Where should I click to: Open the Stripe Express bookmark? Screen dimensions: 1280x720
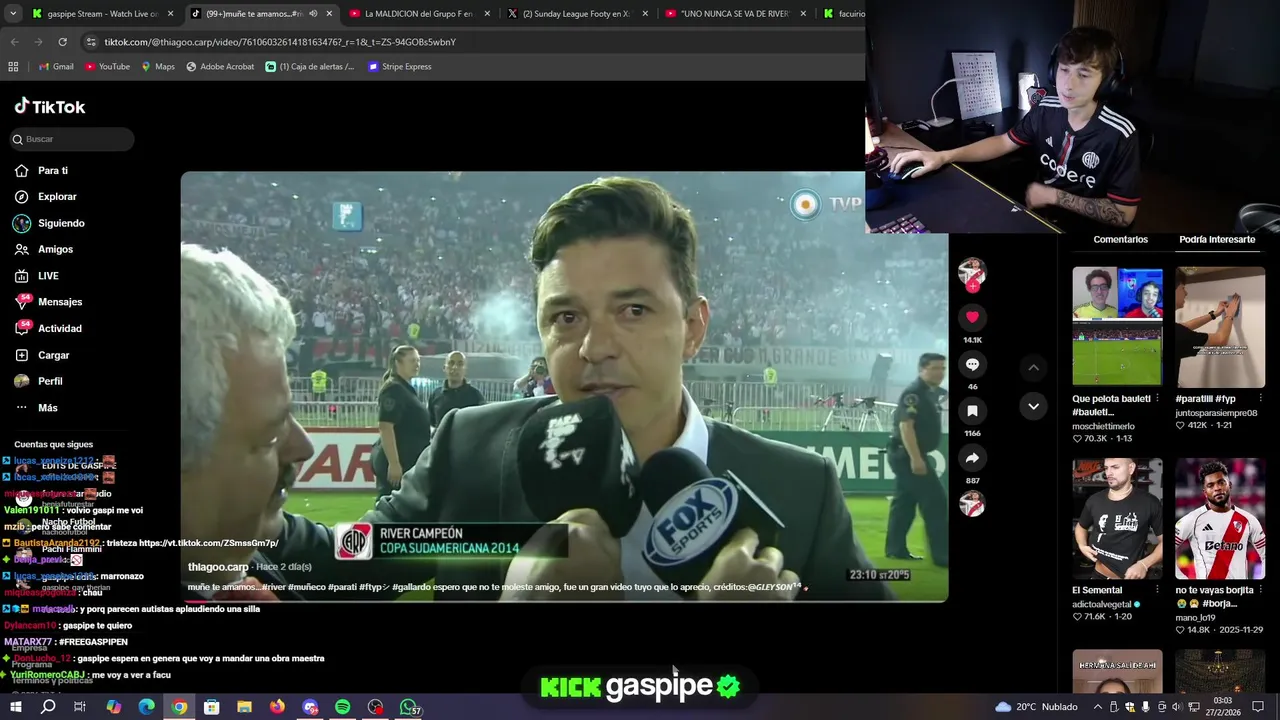[x=400, y=67]
